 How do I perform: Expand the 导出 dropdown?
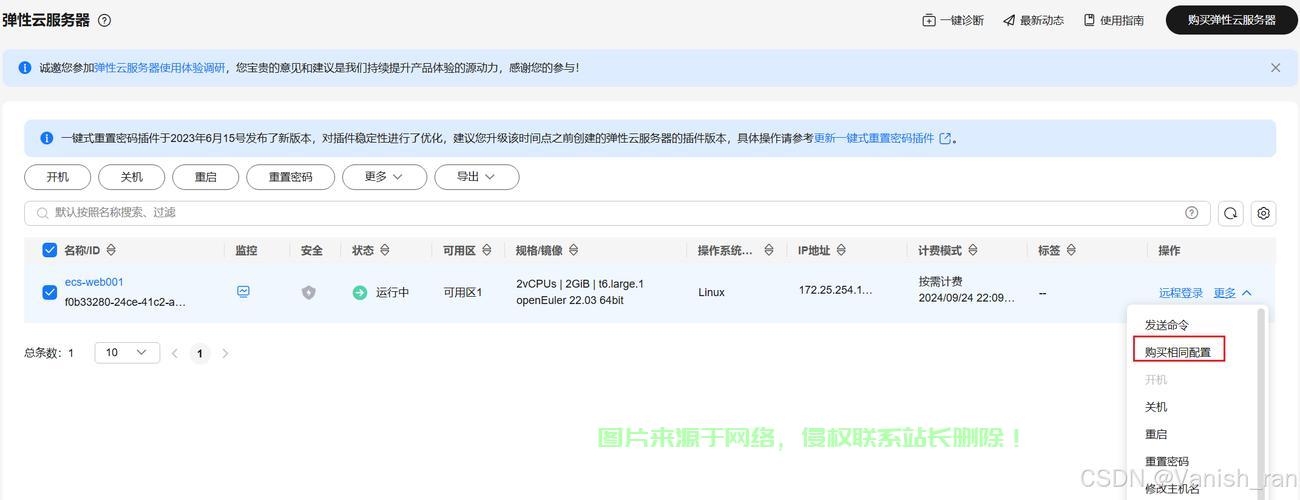coord(476,177)
